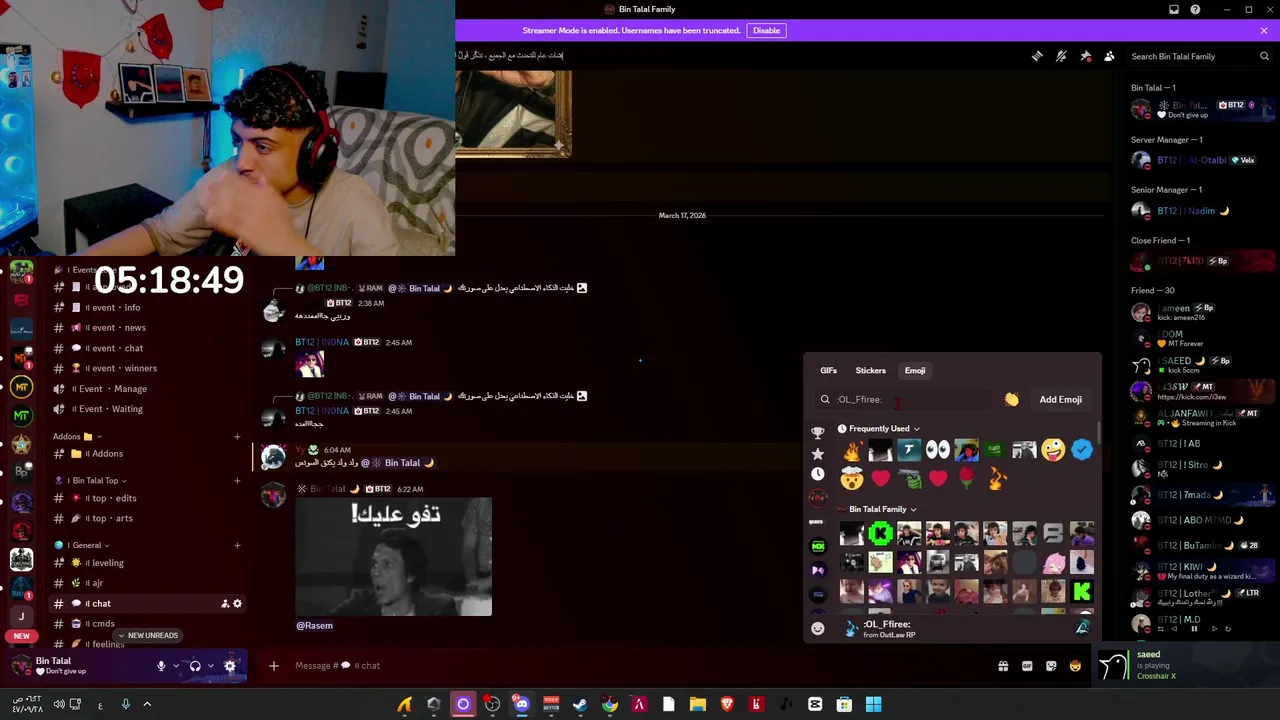Click the Message chat input box
1280x720 pixels.
pyautogui.click(x=640, y=666)
